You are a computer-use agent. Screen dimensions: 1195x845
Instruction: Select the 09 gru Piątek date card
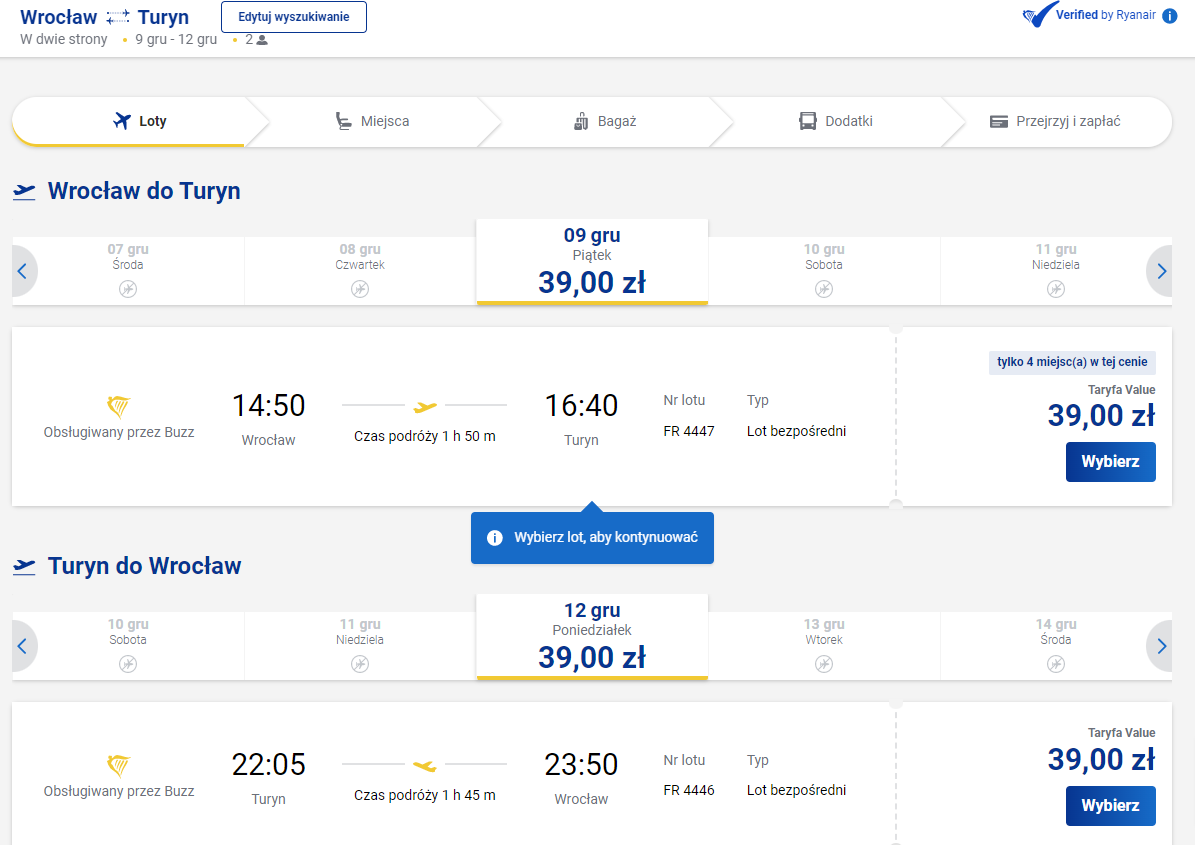(x=592, y=262)
